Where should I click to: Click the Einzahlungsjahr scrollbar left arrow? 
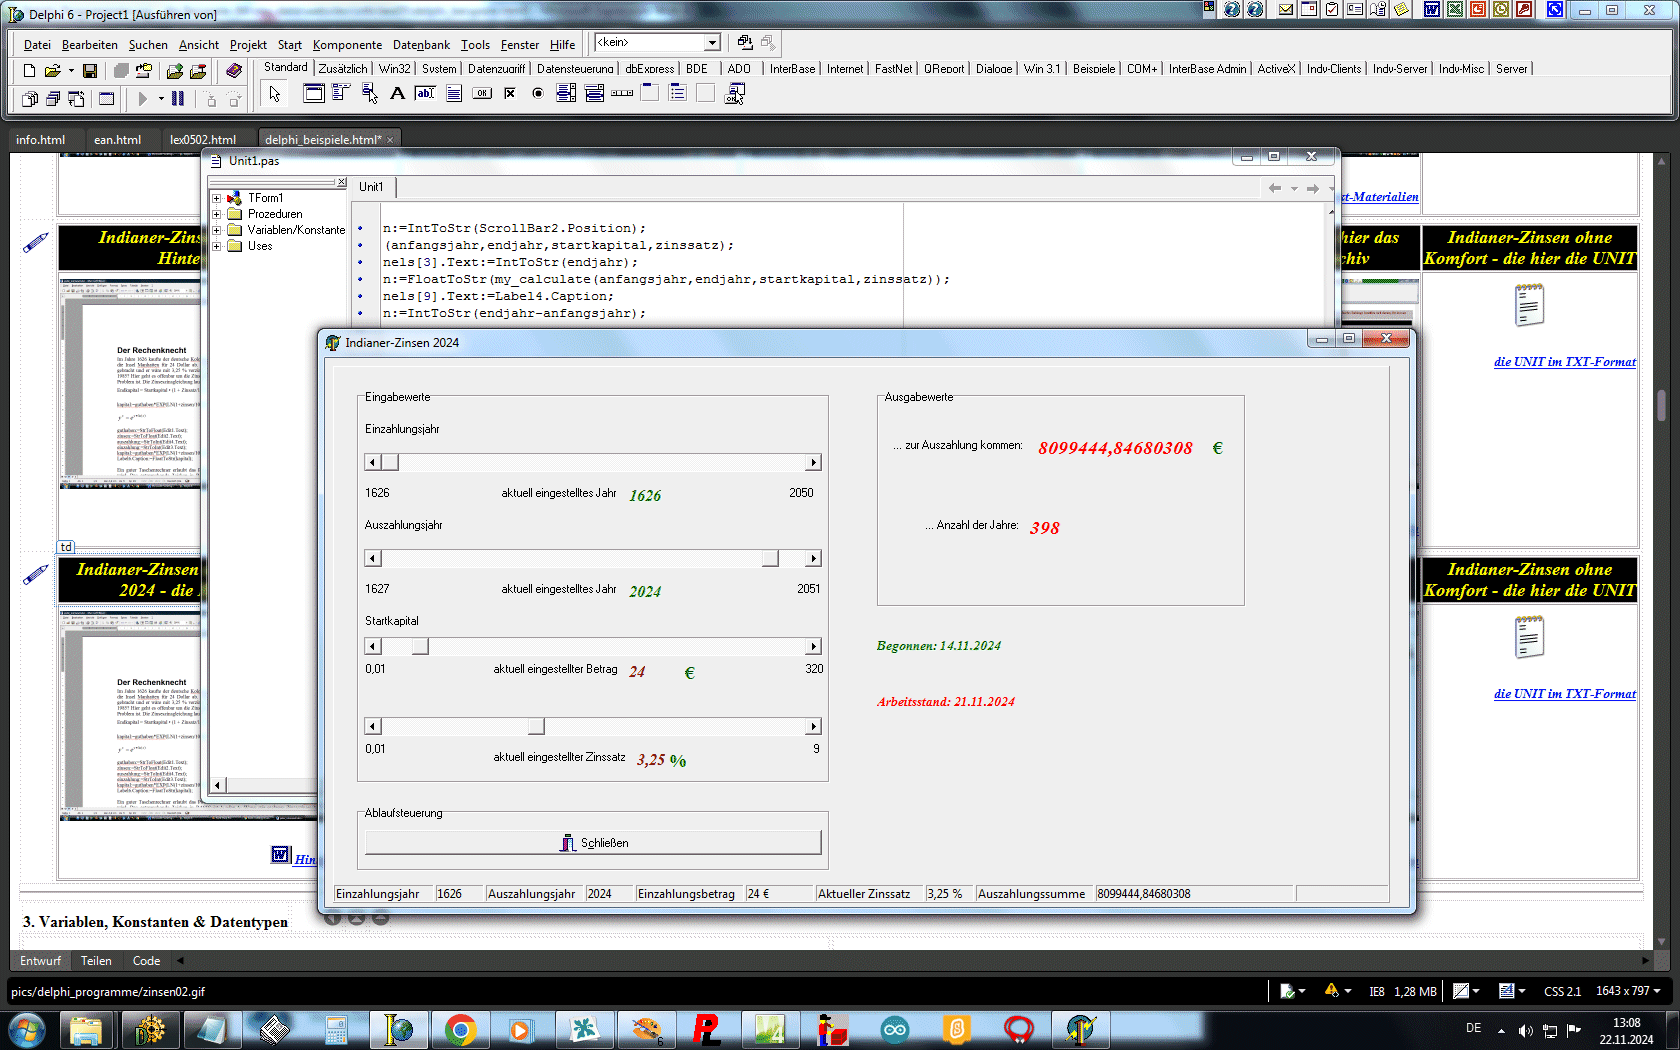[x=373, y=462]
